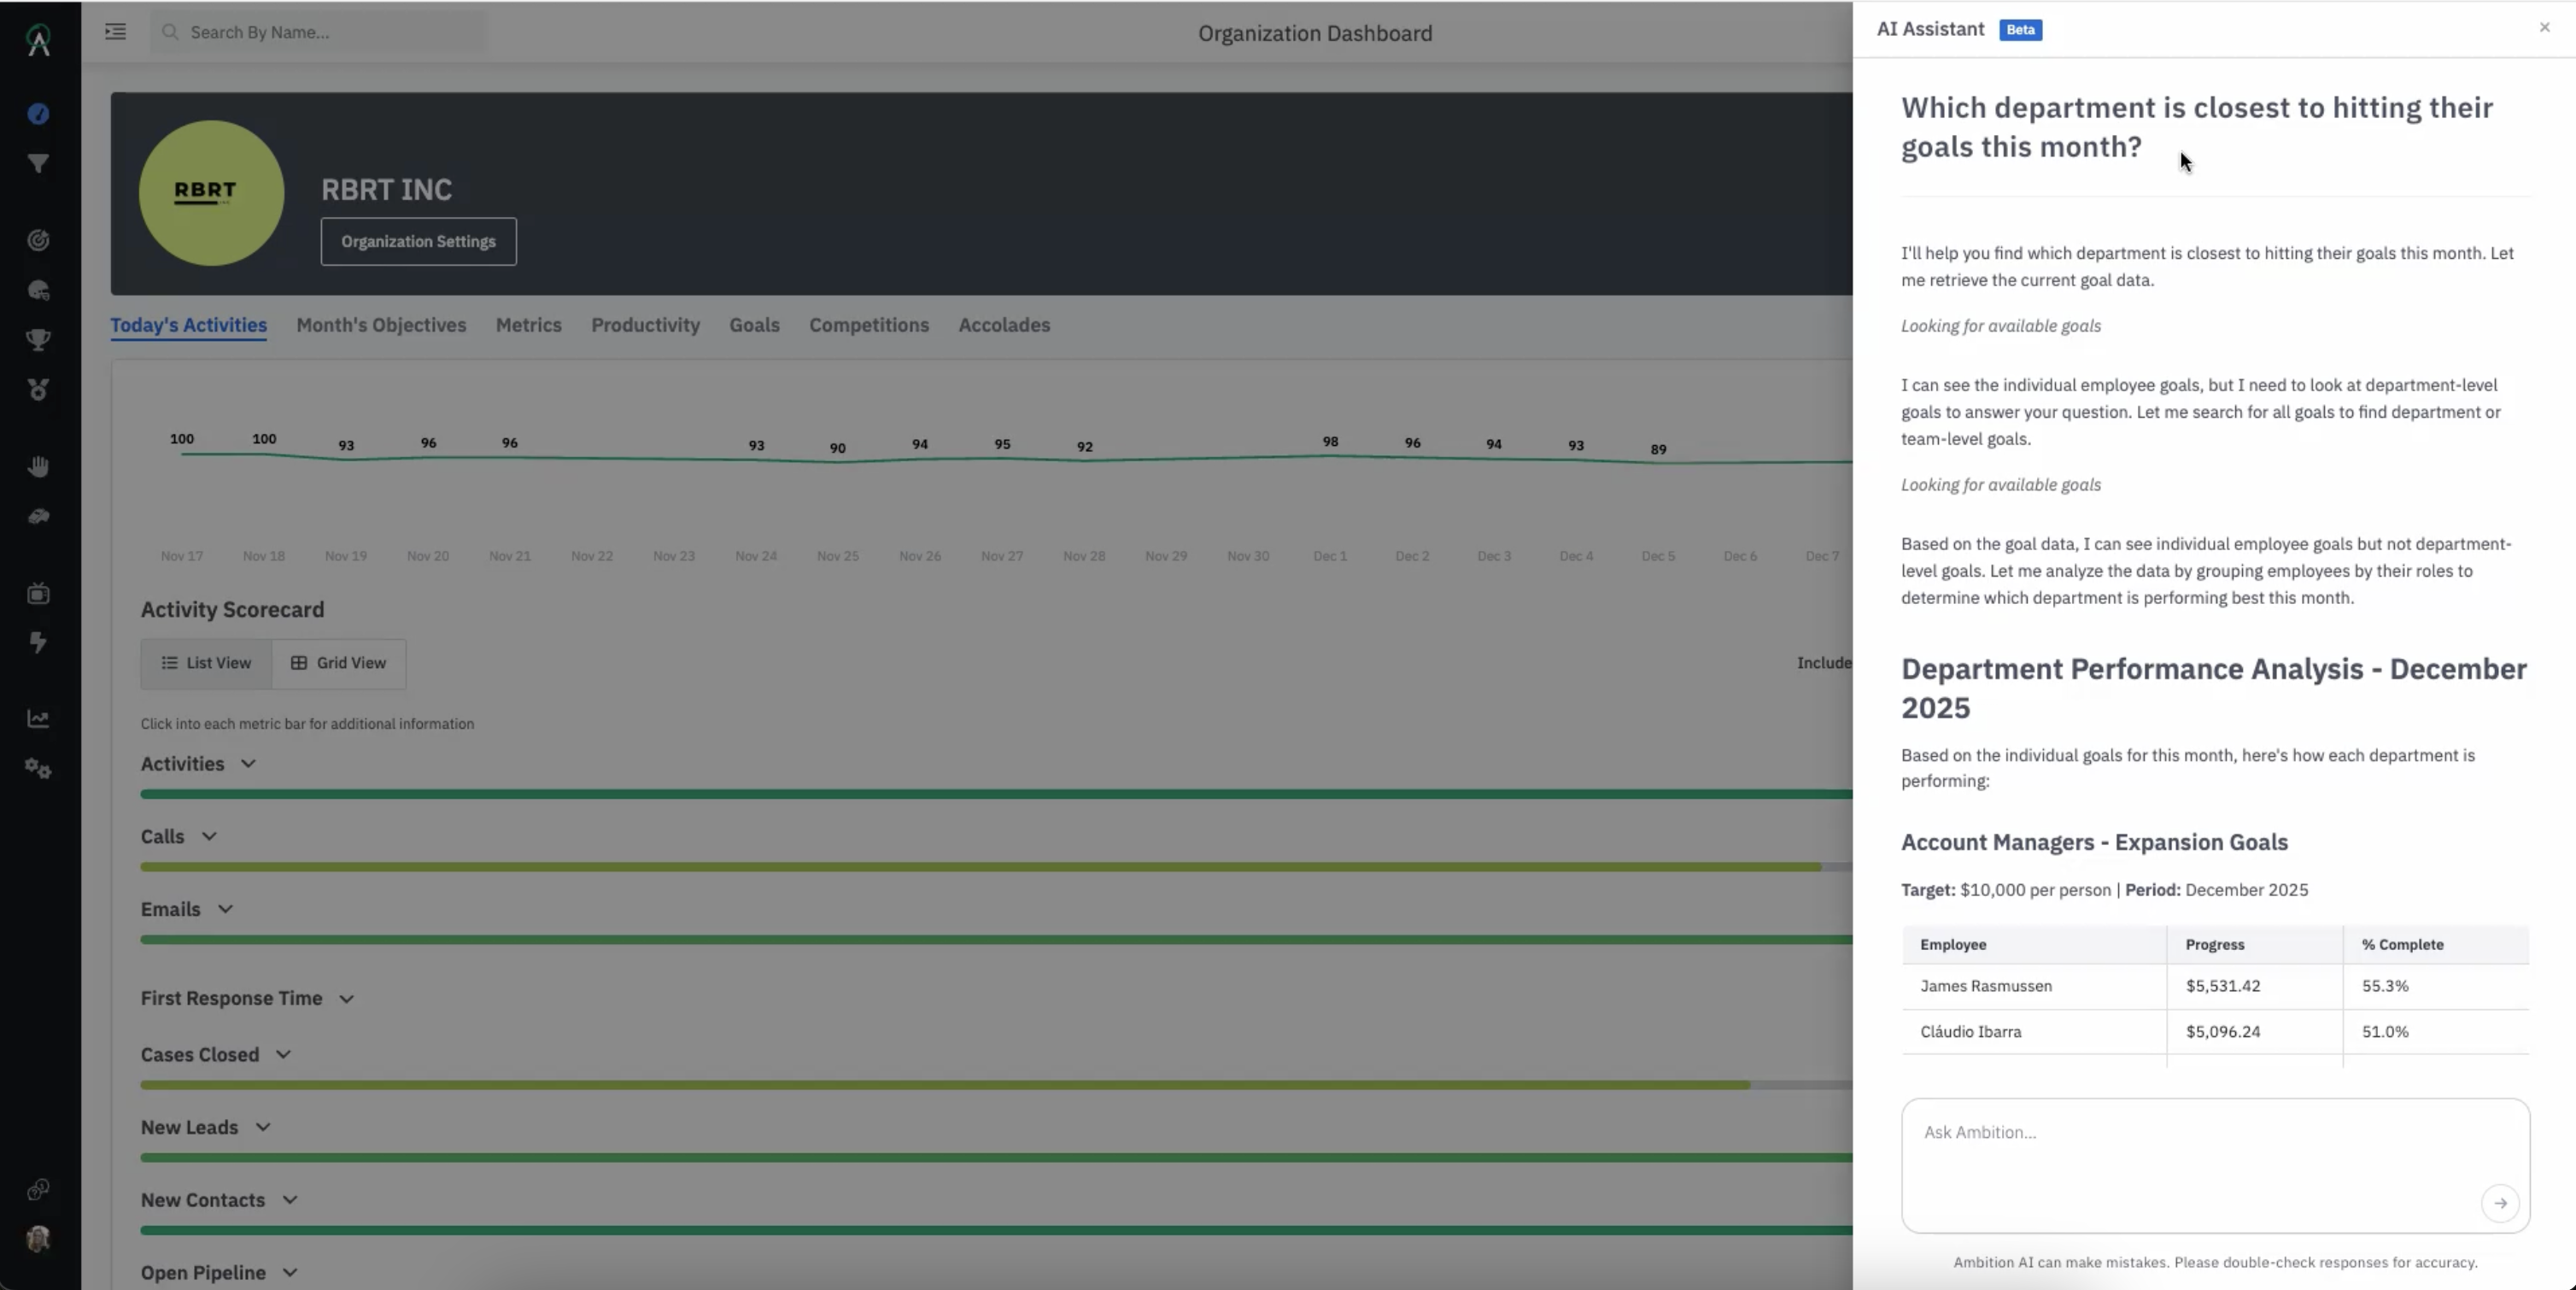The height and width of the screenshot is (1290, 2576).
Task: Send message with the arrow button
Action: (2501, 1203)
